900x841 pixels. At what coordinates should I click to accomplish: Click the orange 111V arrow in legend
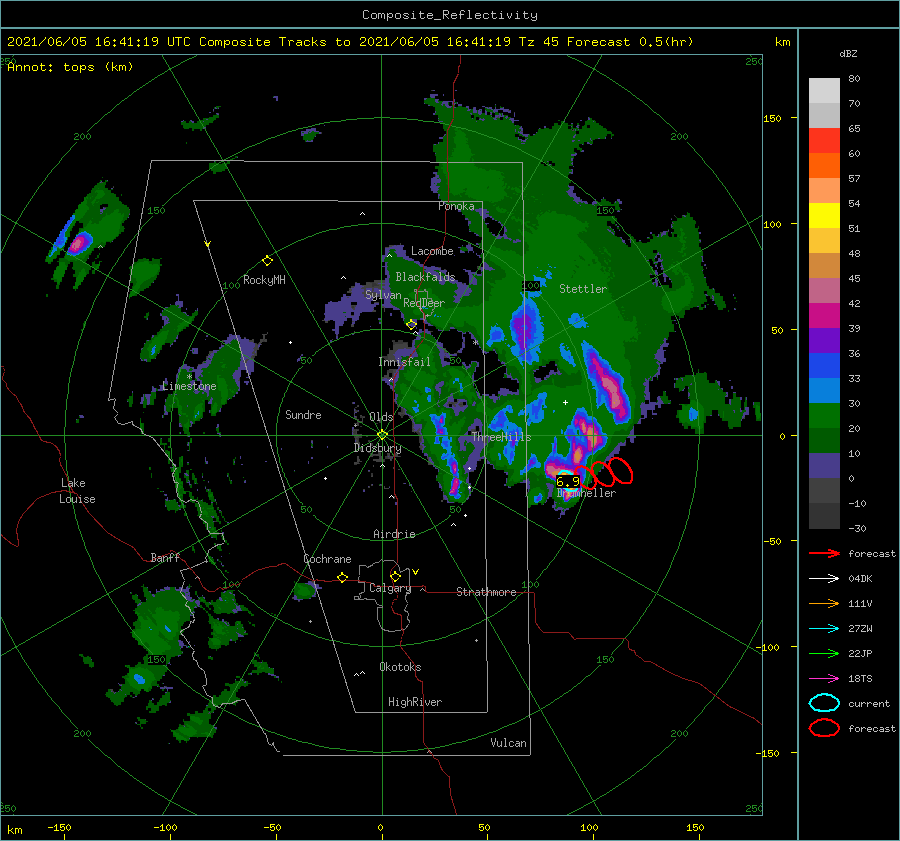coord(824,603)
